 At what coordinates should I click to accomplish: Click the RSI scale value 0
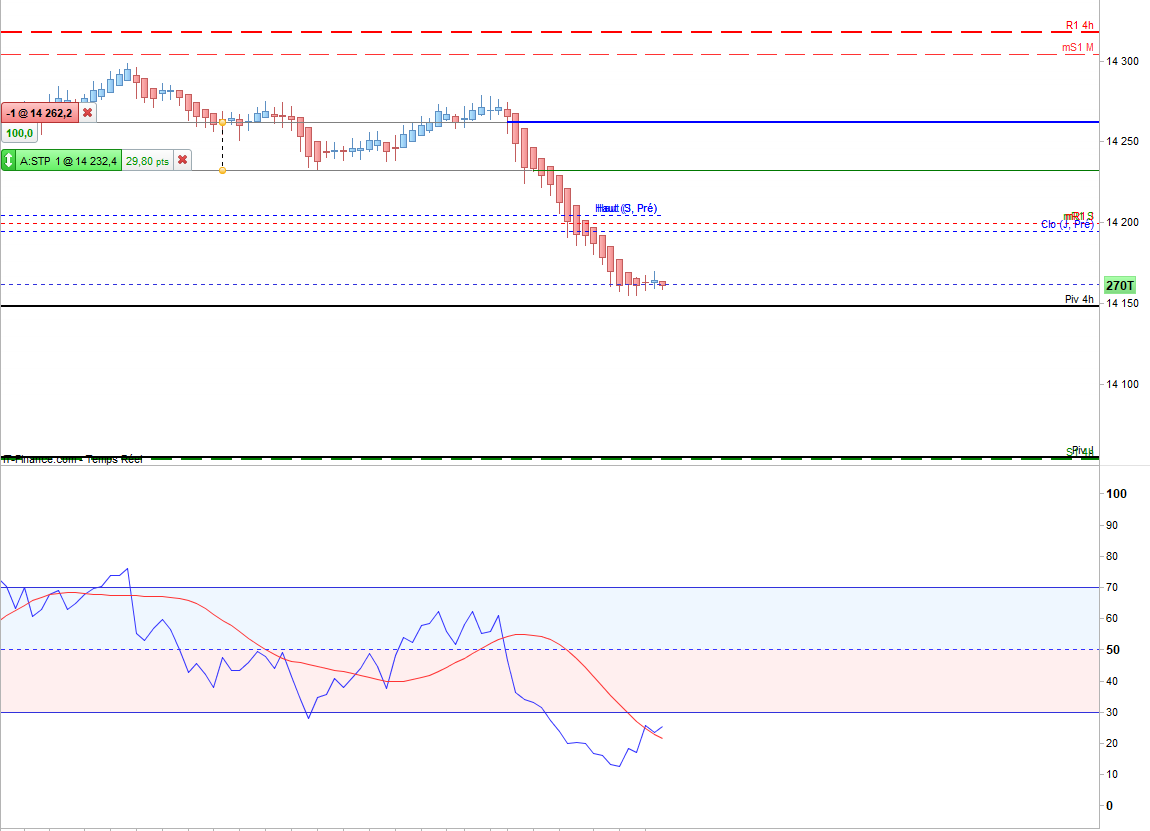click(x=1109, y=805)
